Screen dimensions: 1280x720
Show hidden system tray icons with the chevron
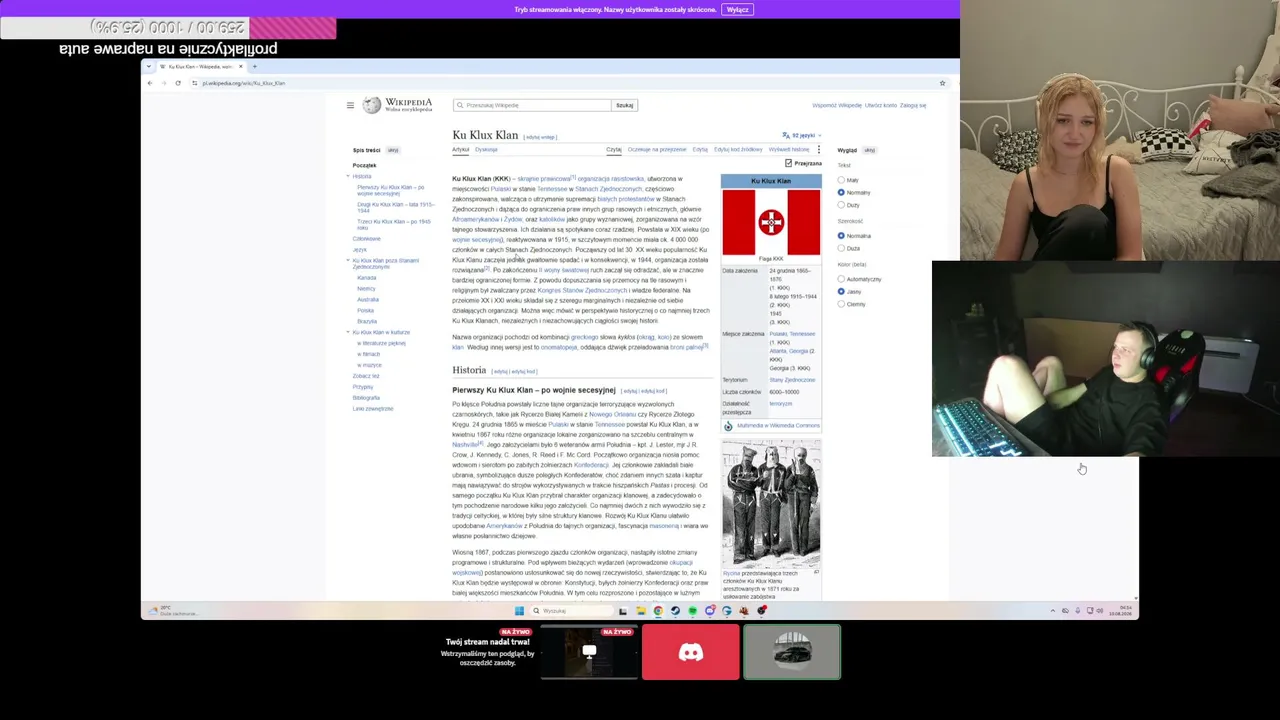(x=1052, y=611)
